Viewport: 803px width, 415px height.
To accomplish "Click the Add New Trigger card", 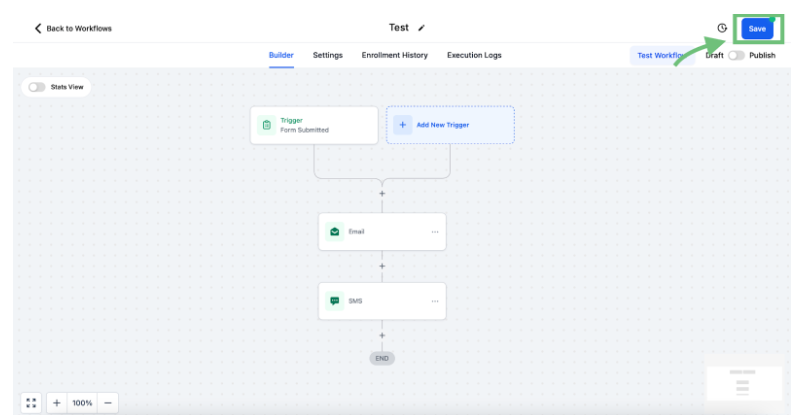I will coord(450,125).
